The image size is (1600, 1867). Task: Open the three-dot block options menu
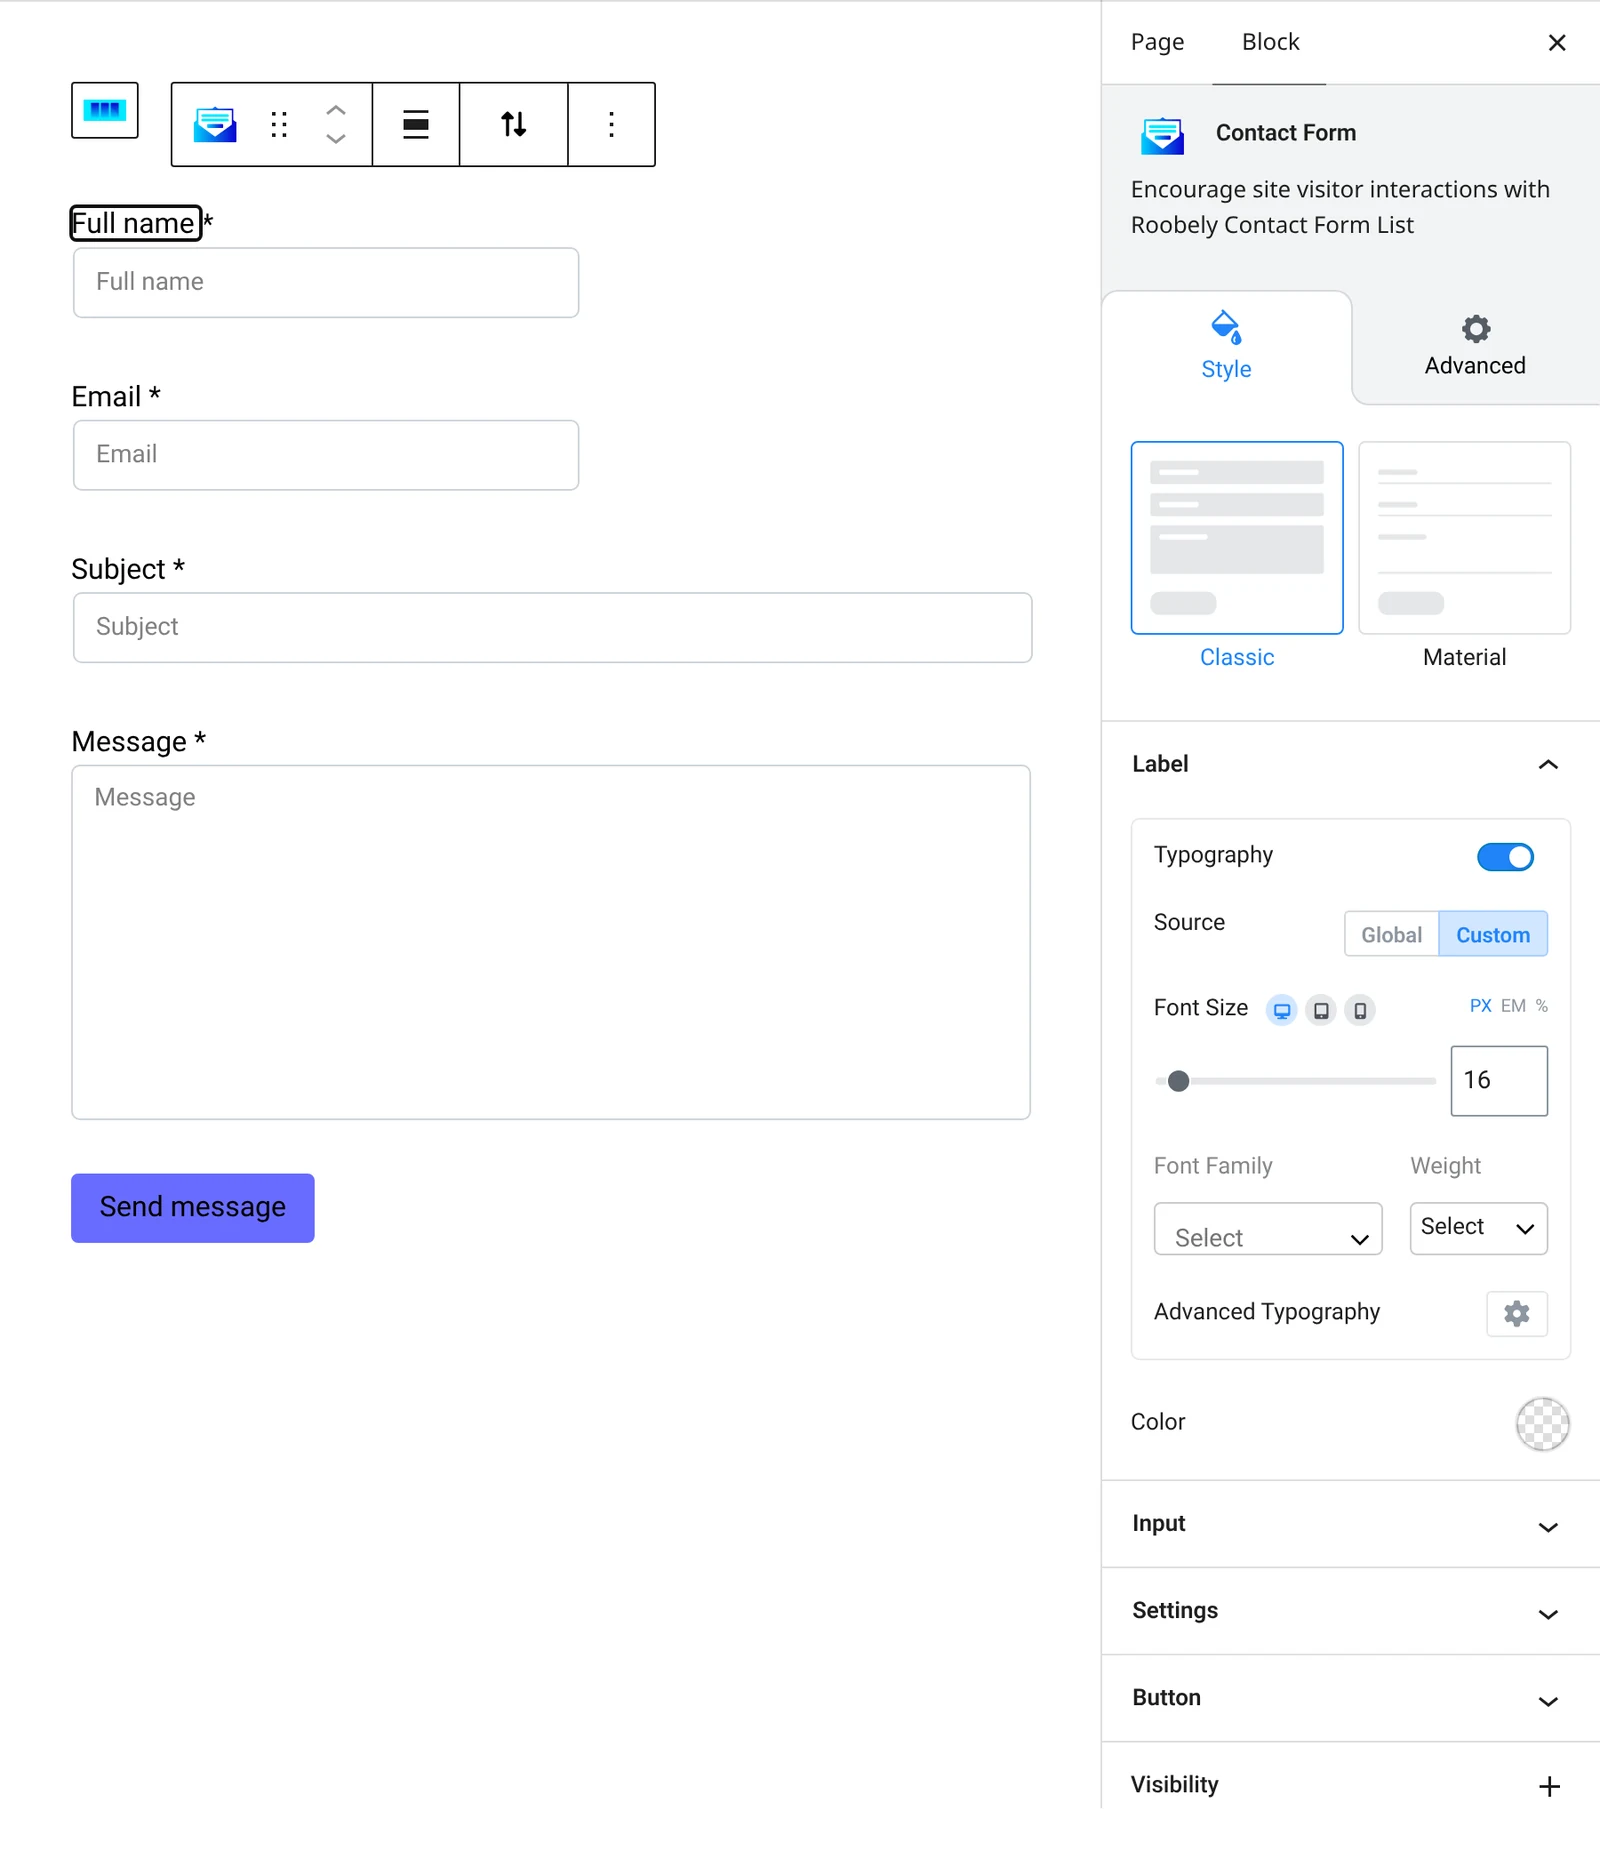click(611, 124)
